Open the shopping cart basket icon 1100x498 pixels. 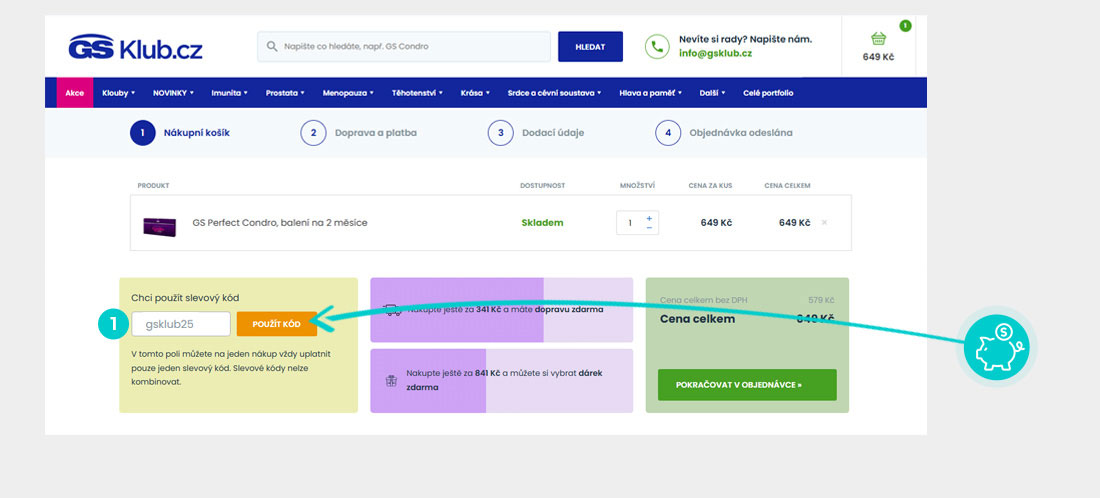point(878,39)
